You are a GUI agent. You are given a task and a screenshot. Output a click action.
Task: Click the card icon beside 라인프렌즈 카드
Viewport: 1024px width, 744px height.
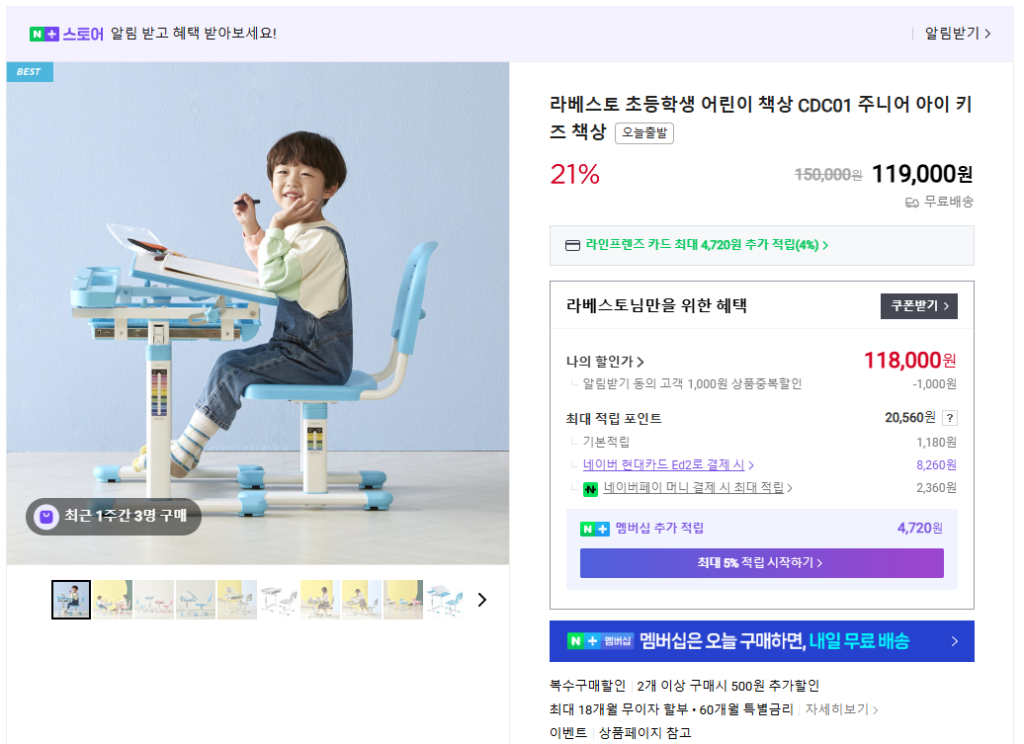(x=573, y=245)
